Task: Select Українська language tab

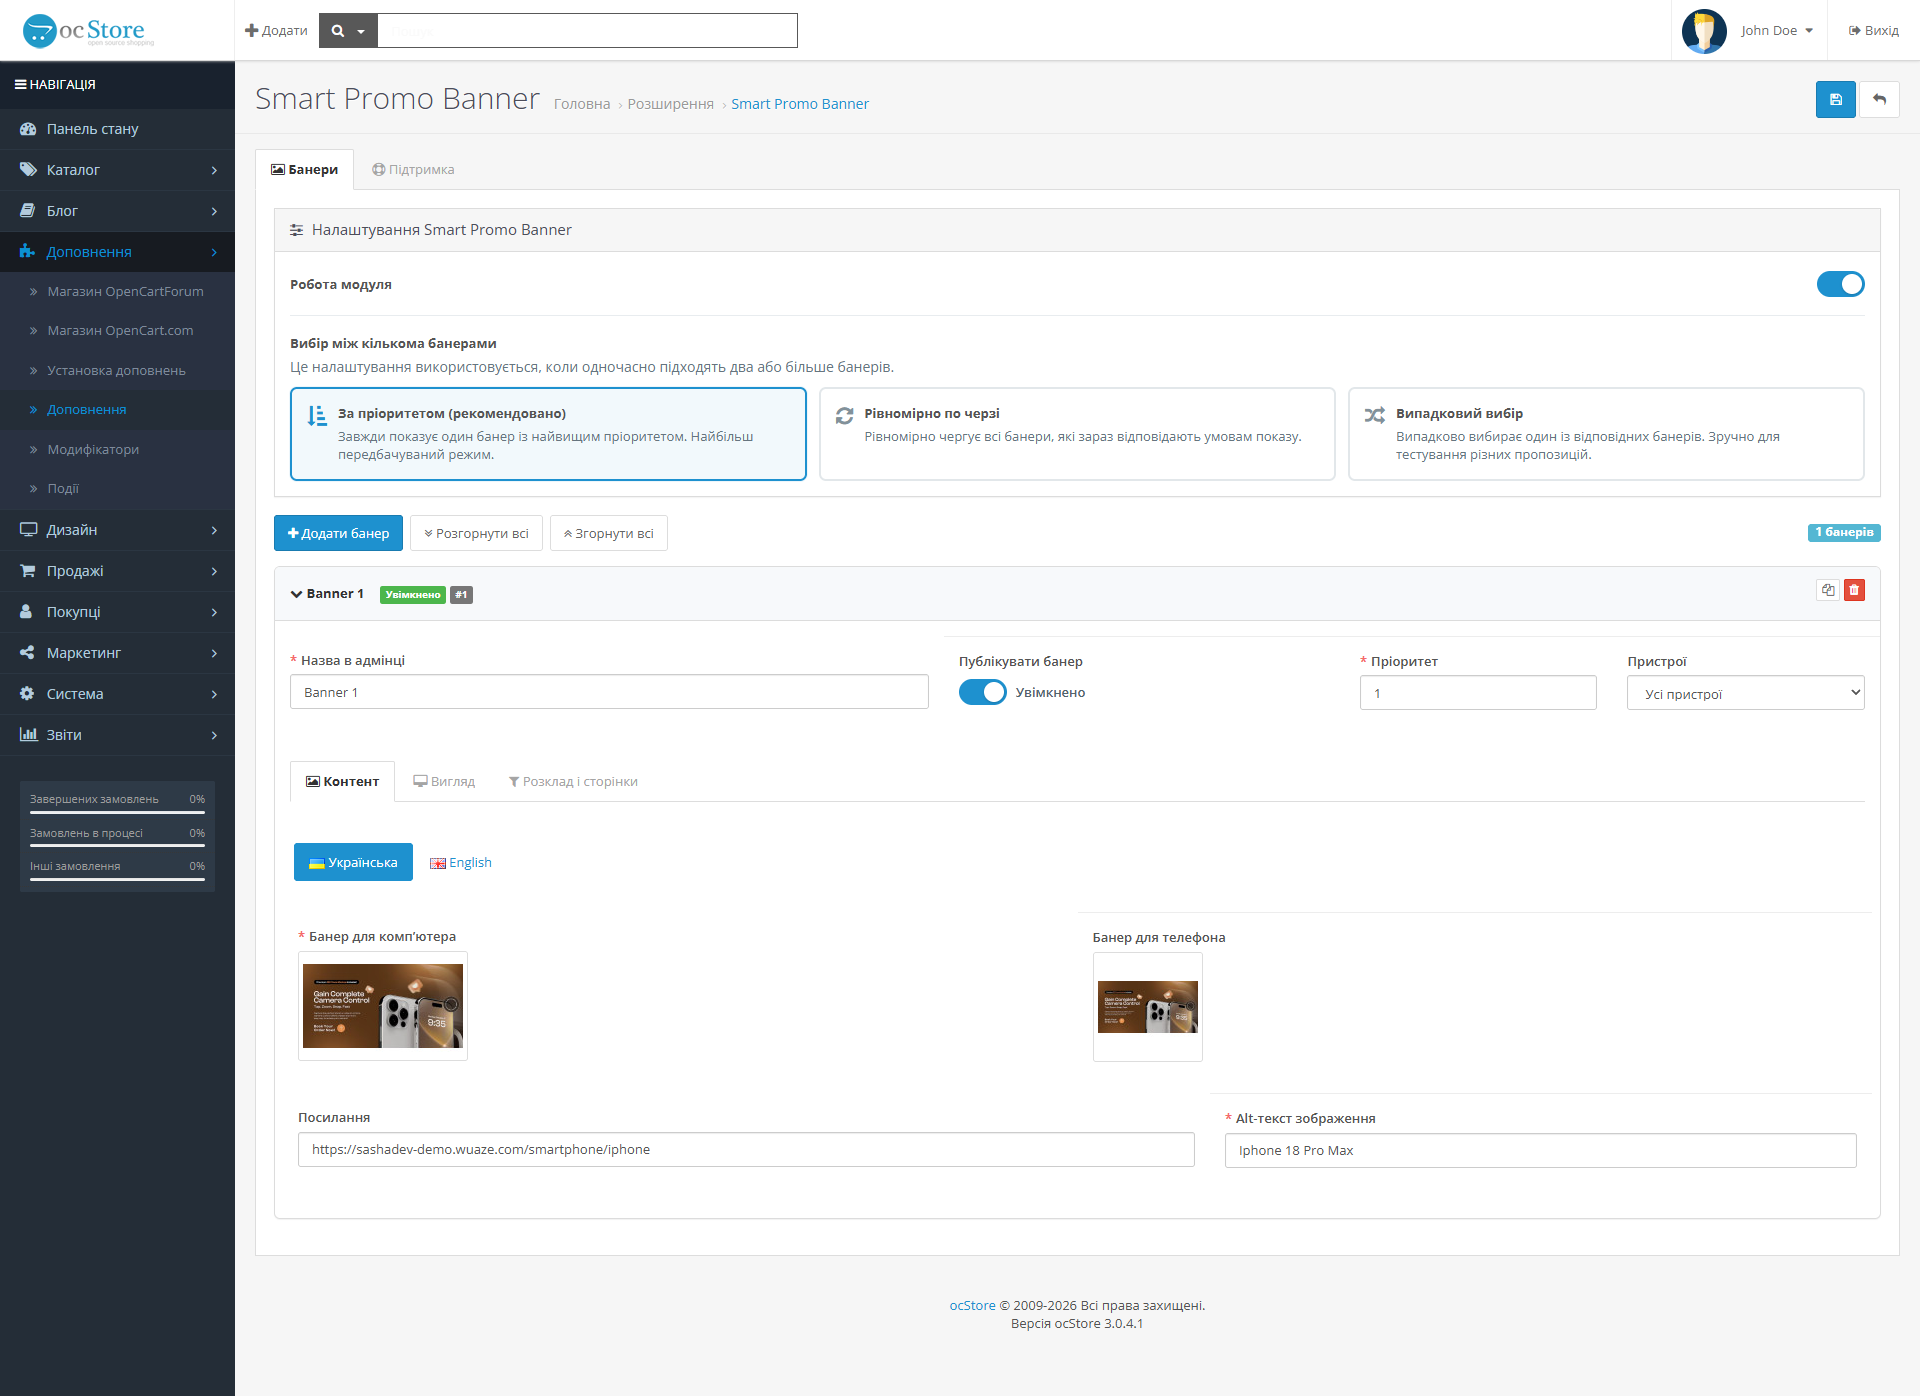Action: (x=353, y=862)
